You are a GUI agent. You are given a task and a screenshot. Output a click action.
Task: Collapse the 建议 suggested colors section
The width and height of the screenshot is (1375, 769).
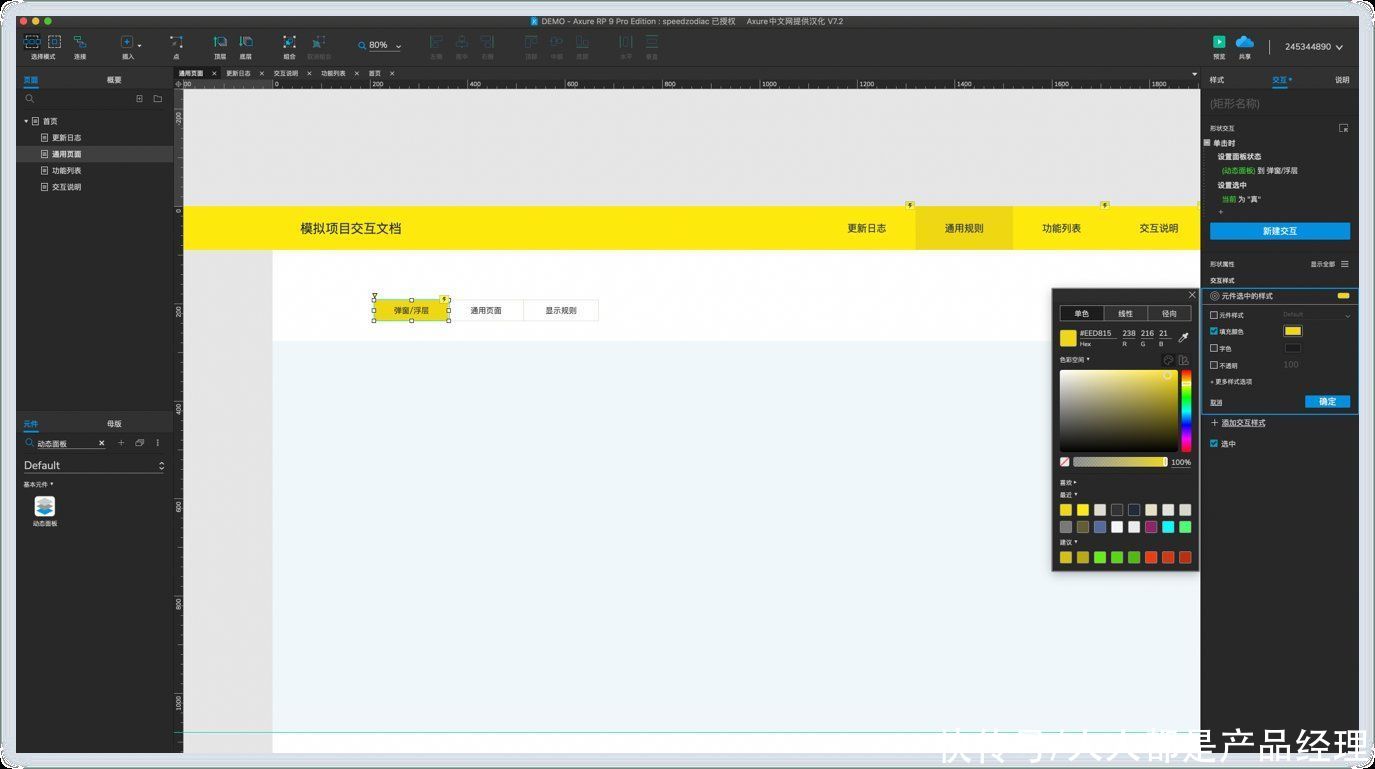point(1068,542)
